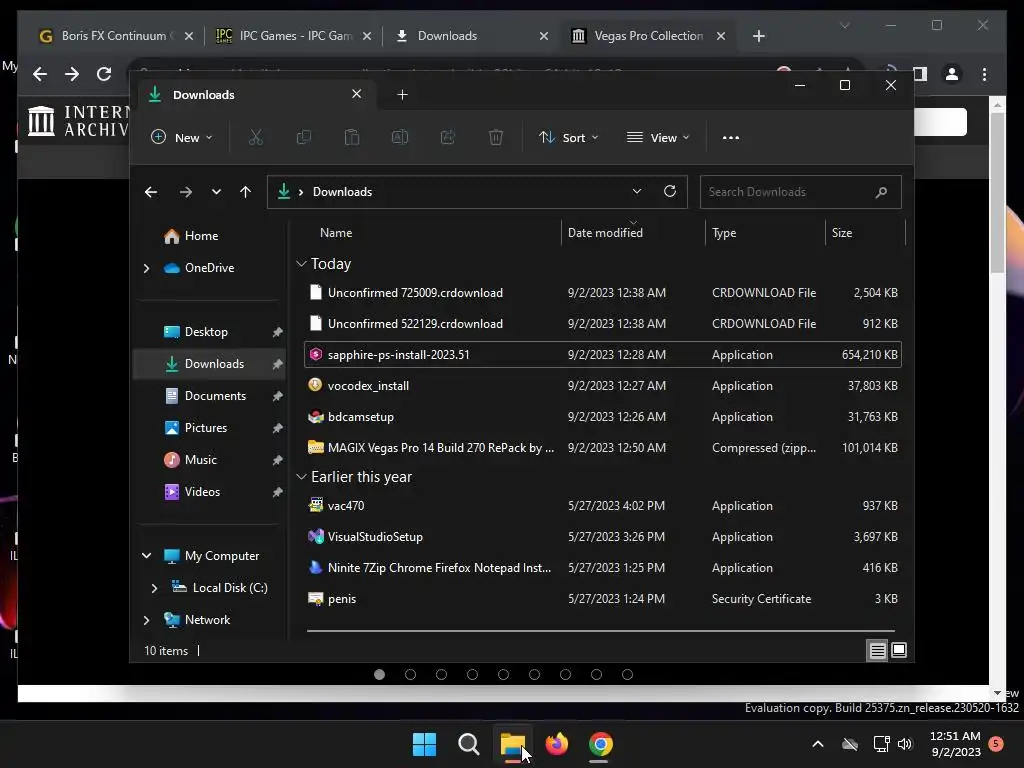Open the View dropdown
This screenshot has width=1024, height=768.
(x=658, y=137)
